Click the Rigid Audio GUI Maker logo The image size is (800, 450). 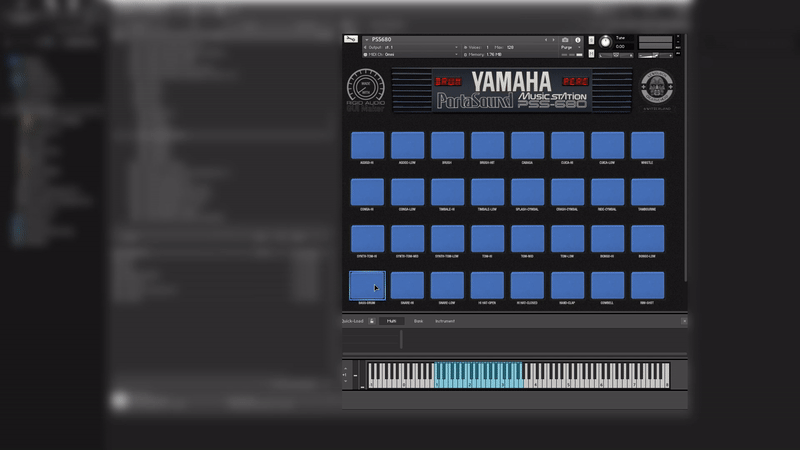(x=365, y=90)
